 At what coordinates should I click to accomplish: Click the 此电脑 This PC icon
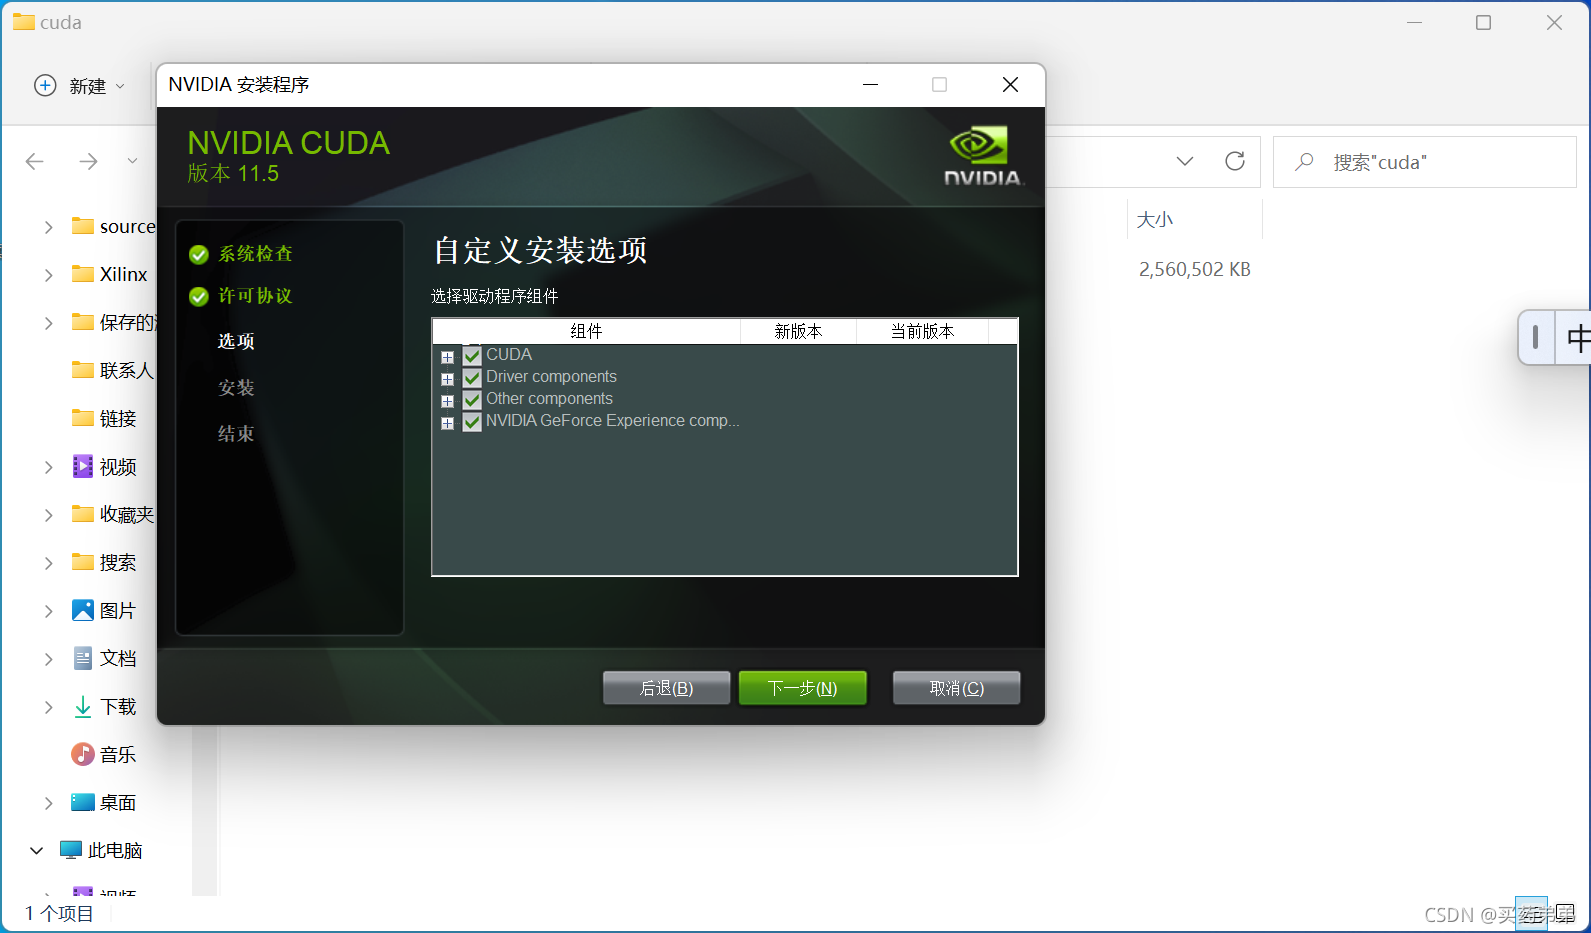[x=71, y=850]
